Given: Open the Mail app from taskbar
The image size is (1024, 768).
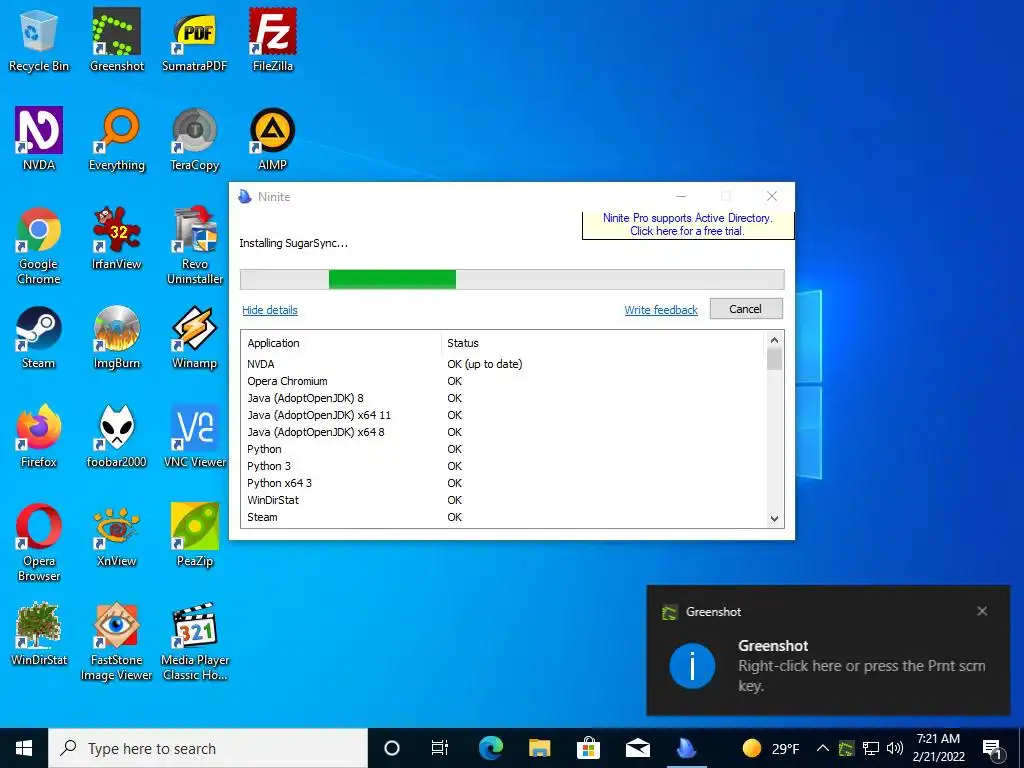Looking at the screenshot, I should coord(637,748).
